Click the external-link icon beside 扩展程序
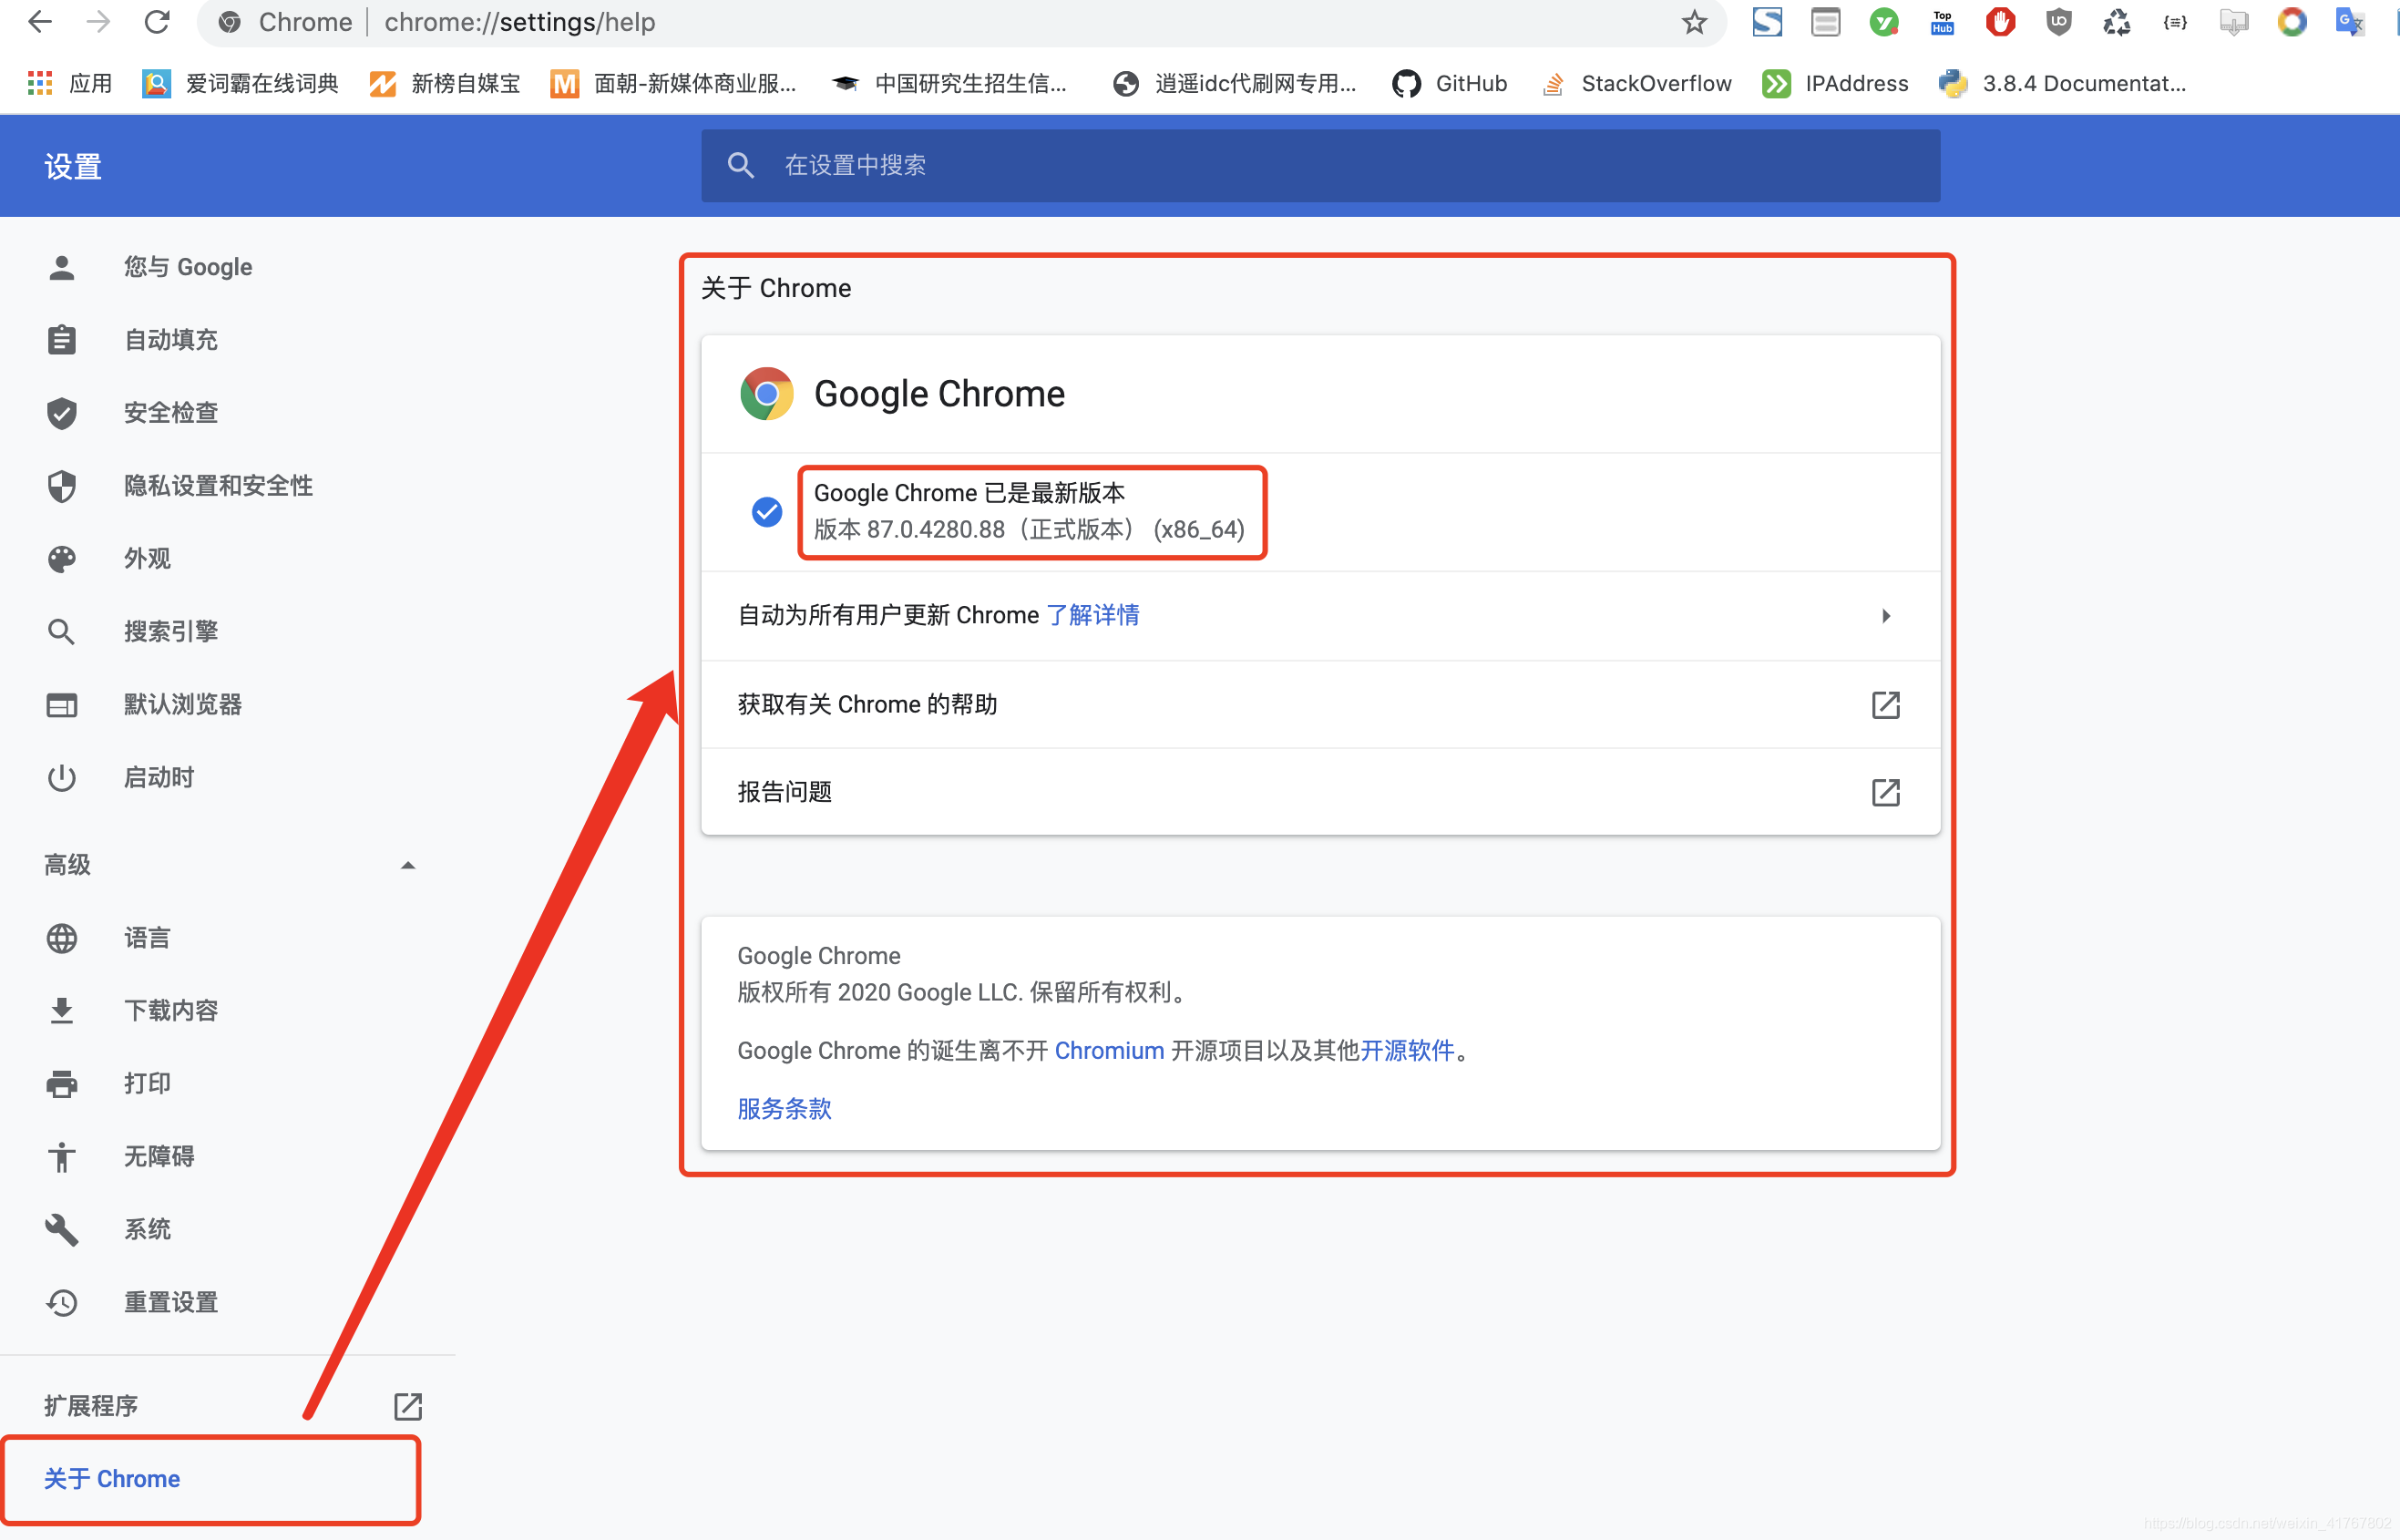The height and width of the screenshot is (1540, 2400). click(x=407, y=1406)
